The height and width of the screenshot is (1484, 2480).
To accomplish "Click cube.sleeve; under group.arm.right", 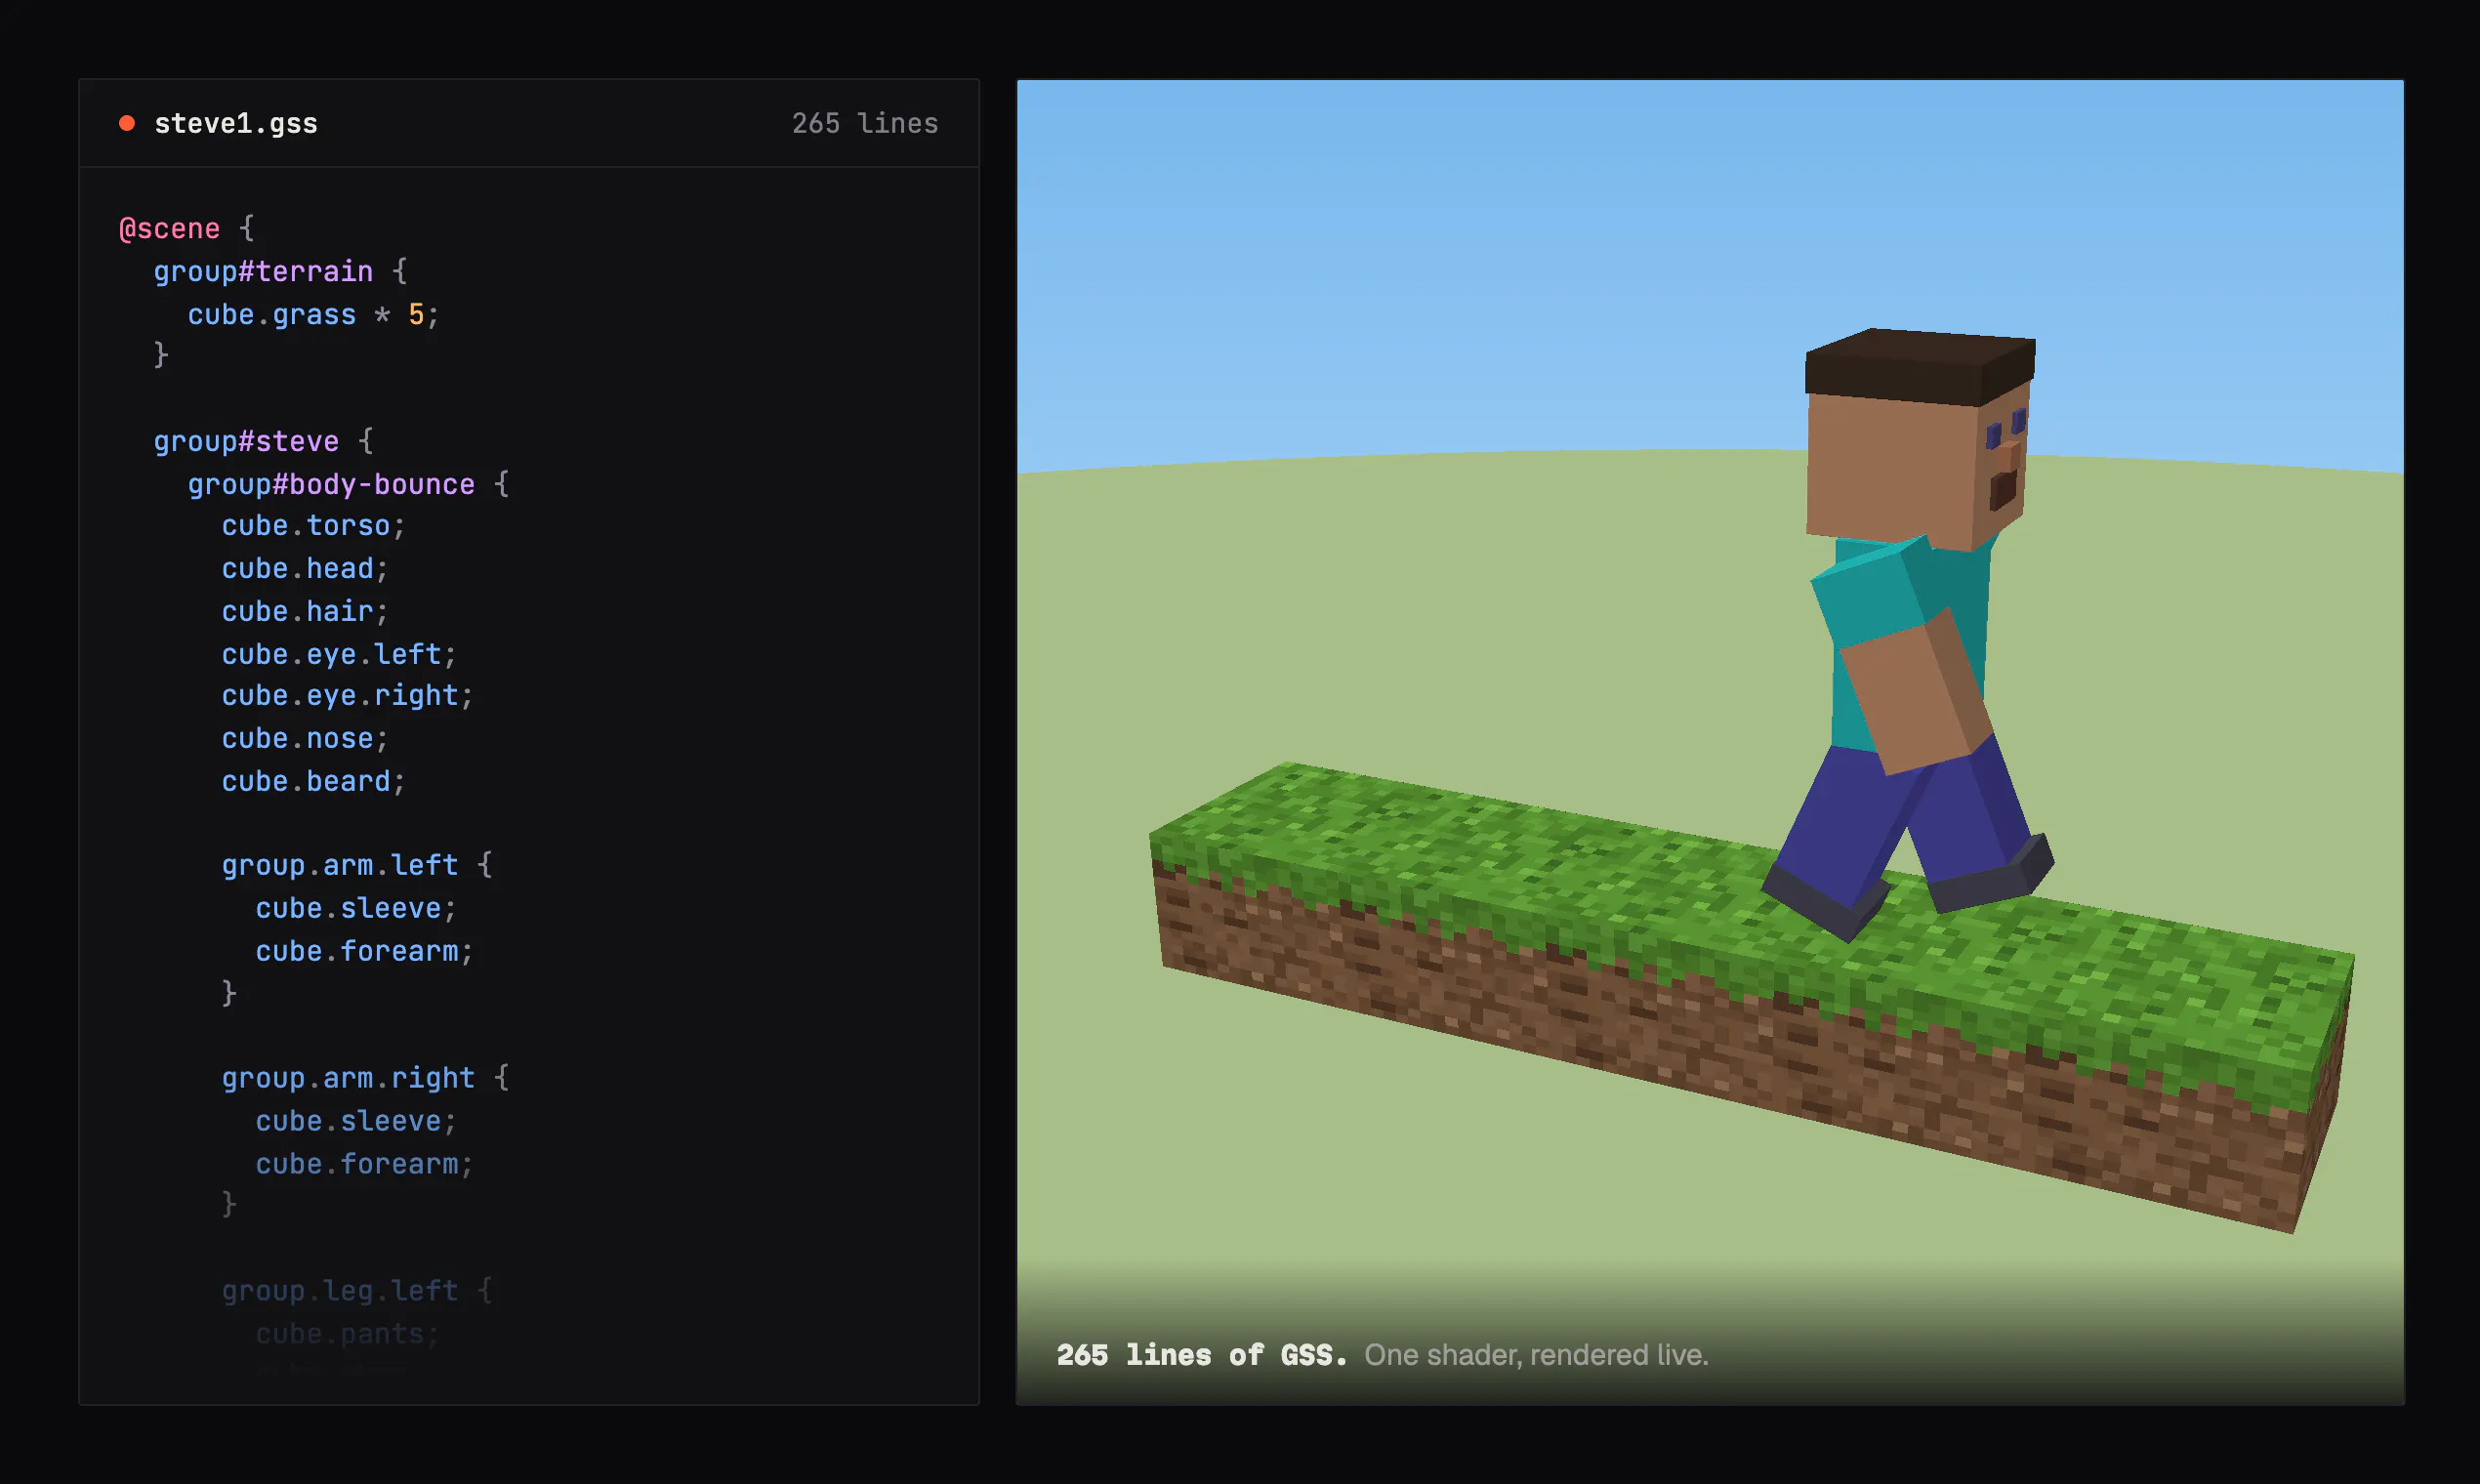I will (x=356, y=1121).
